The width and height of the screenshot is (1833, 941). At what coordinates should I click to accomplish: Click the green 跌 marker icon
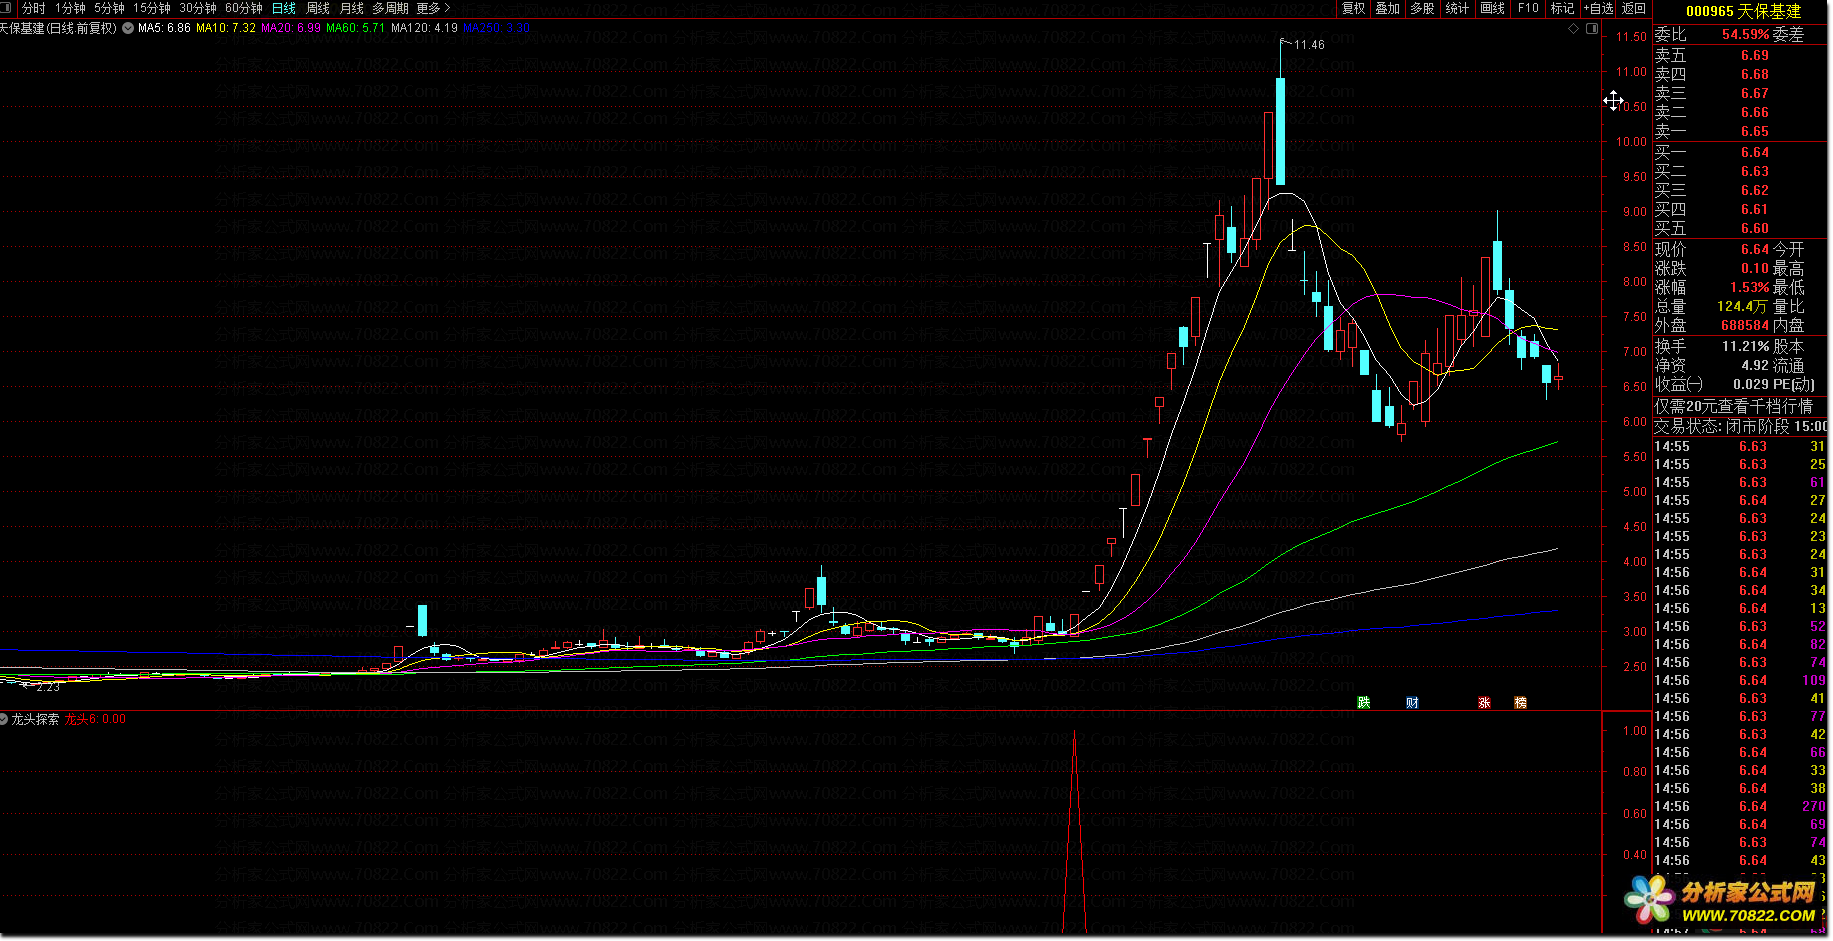(1363, 703)
